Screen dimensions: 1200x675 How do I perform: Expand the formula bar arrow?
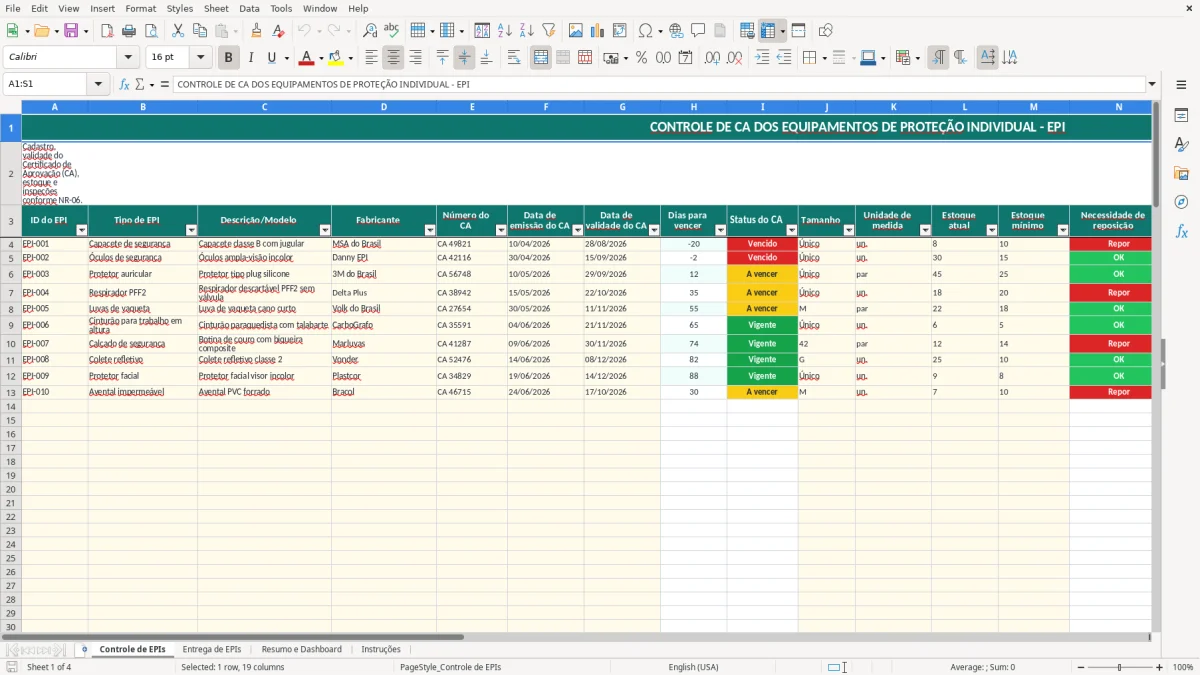point(1152,84)
